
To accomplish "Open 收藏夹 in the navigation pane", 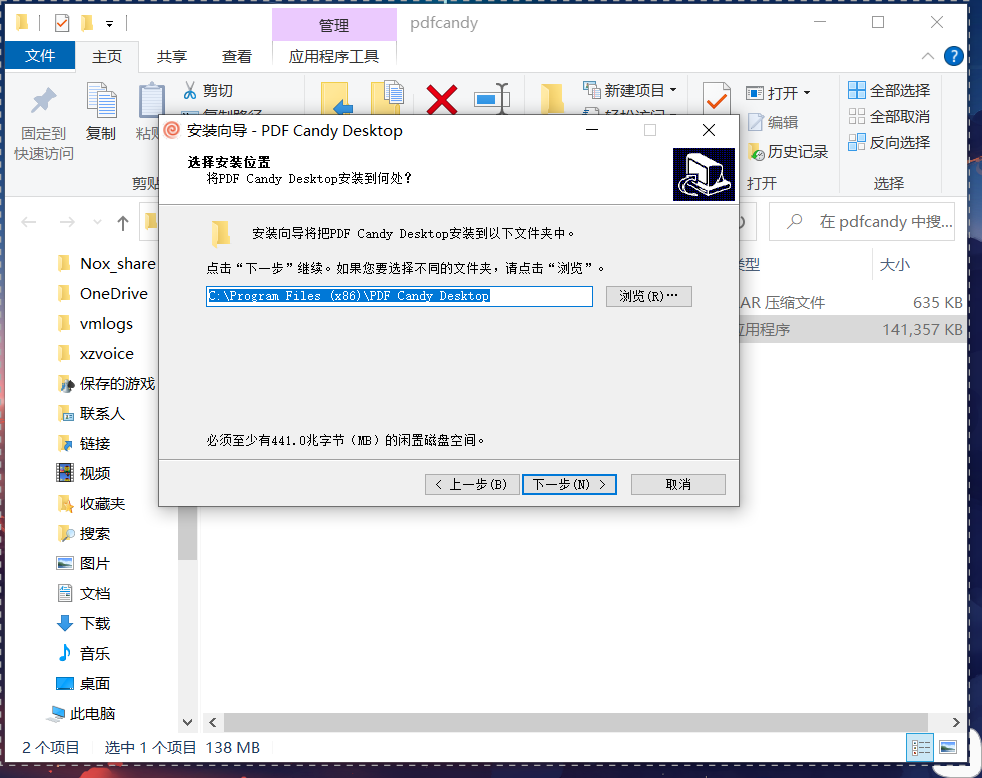I will [x=91, y=504].
